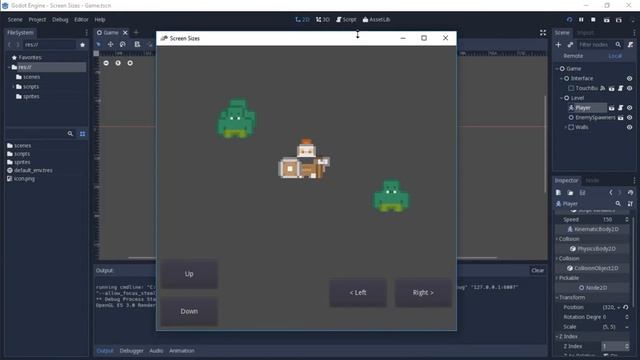Viewport: 640px width, 360px height.
Task: Click the list-select tool in the canvas toolbar
Action: [x=137, y=44]
